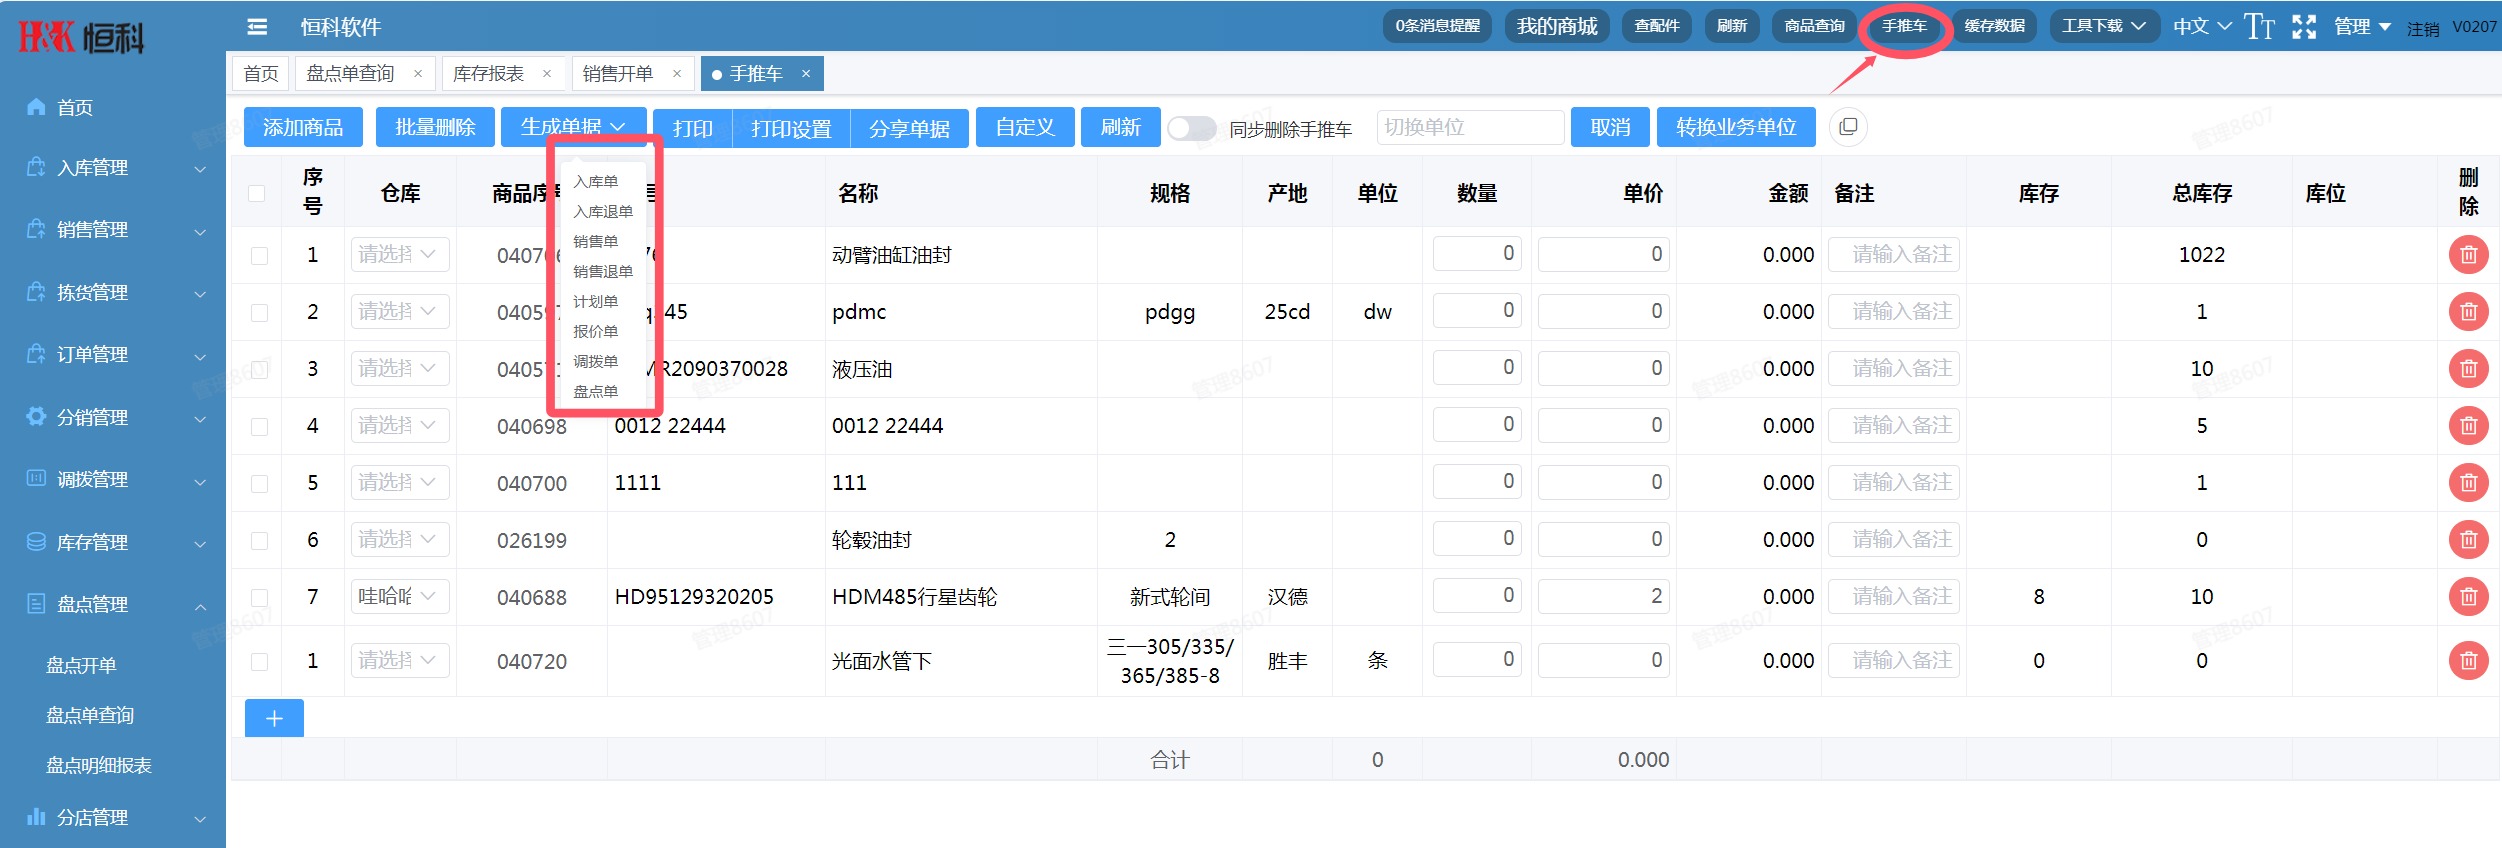Click the copy icon beside 转换业务单位
2502x848 pixels.
[x=1848, y=127]
